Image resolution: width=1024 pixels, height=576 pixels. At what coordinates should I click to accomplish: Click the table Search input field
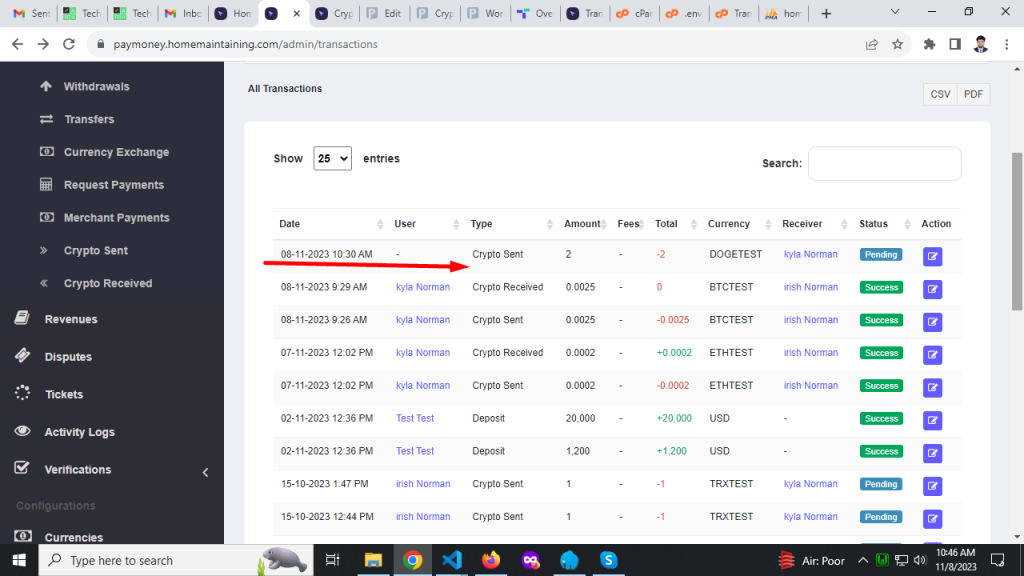884,163
